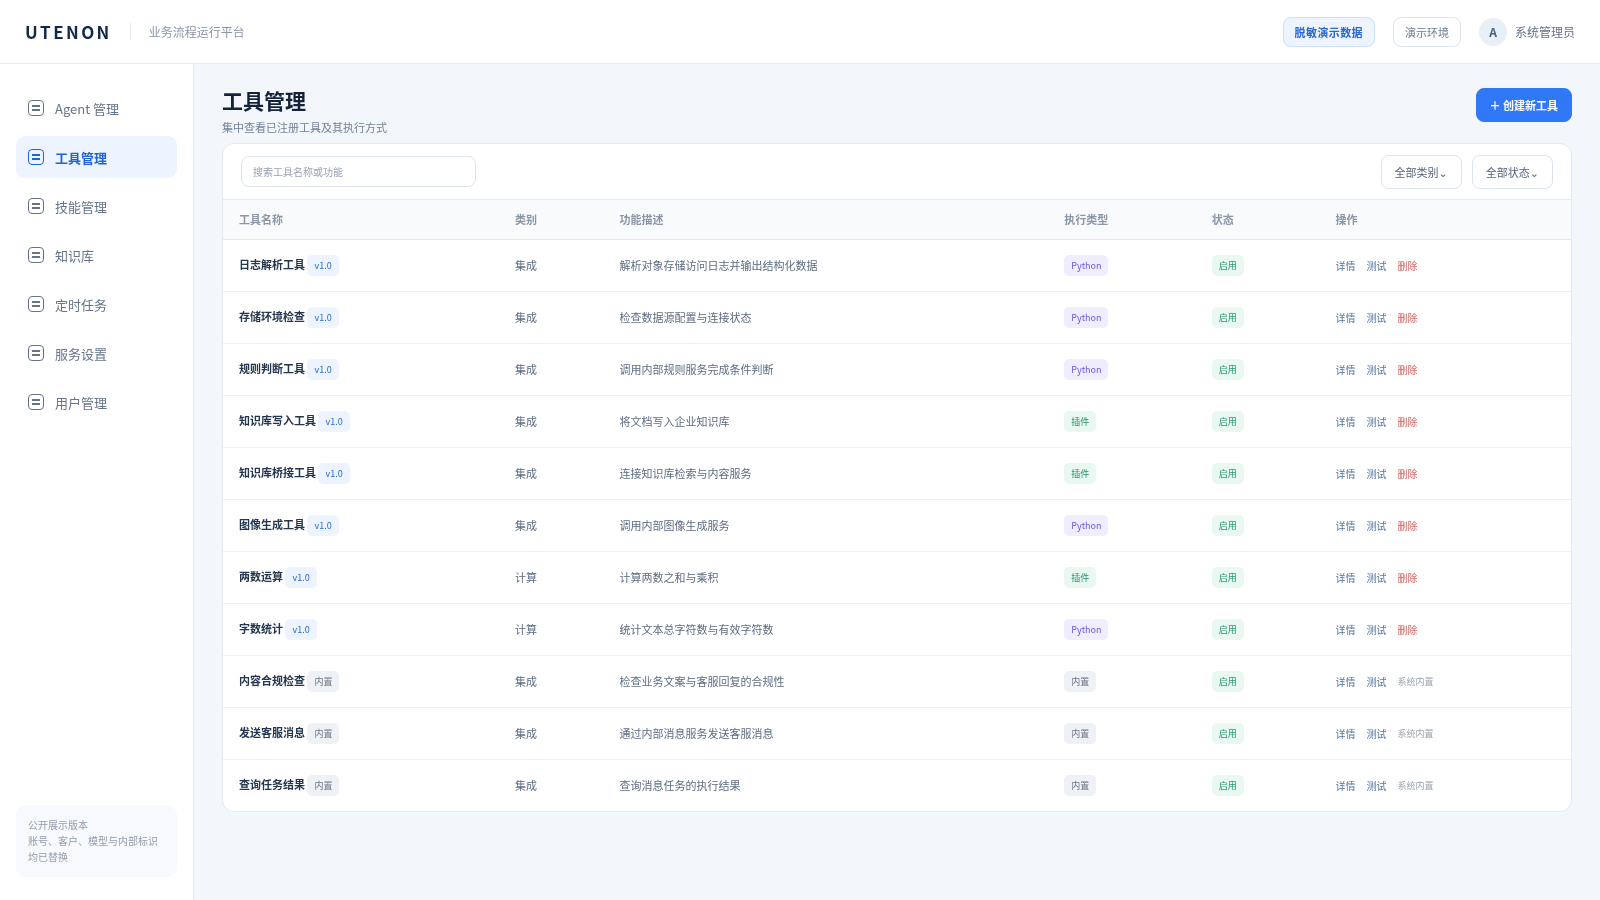Click the 工具名称 column header
The image size is (1600, 900).
tap(261, 220)
